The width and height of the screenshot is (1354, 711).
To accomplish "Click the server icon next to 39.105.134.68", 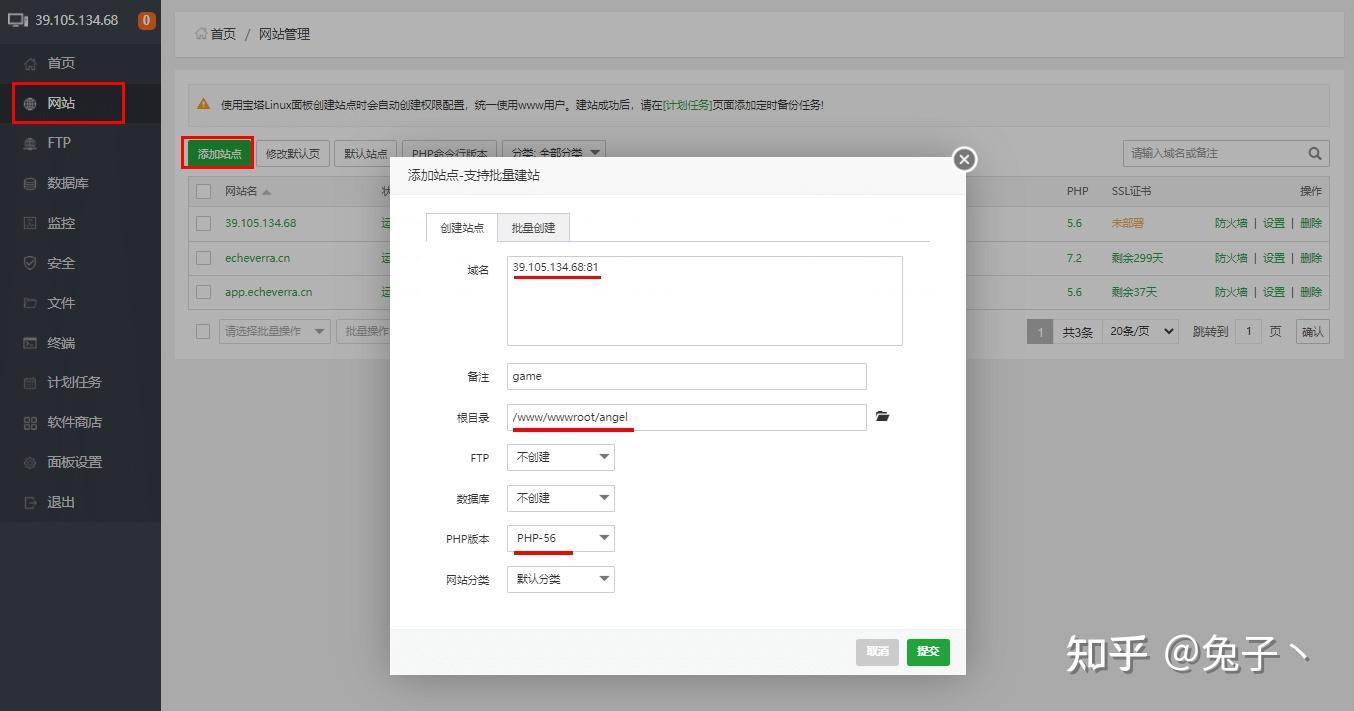I will [18, 20].
